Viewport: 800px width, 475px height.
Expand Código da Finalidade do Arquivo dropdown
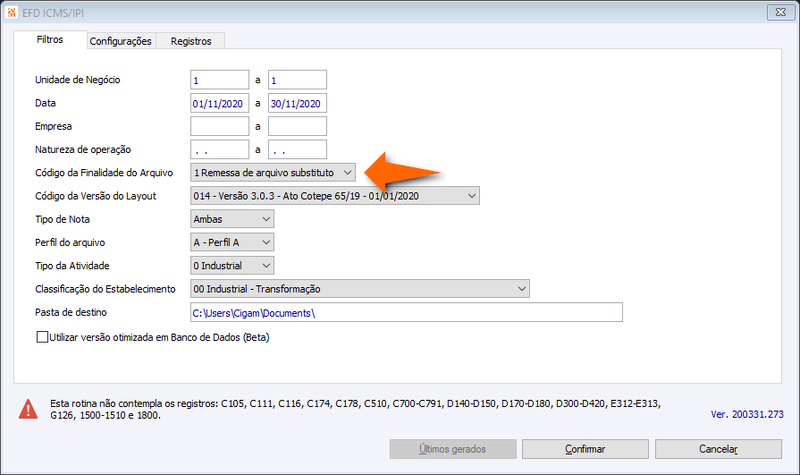coord(273,172)
